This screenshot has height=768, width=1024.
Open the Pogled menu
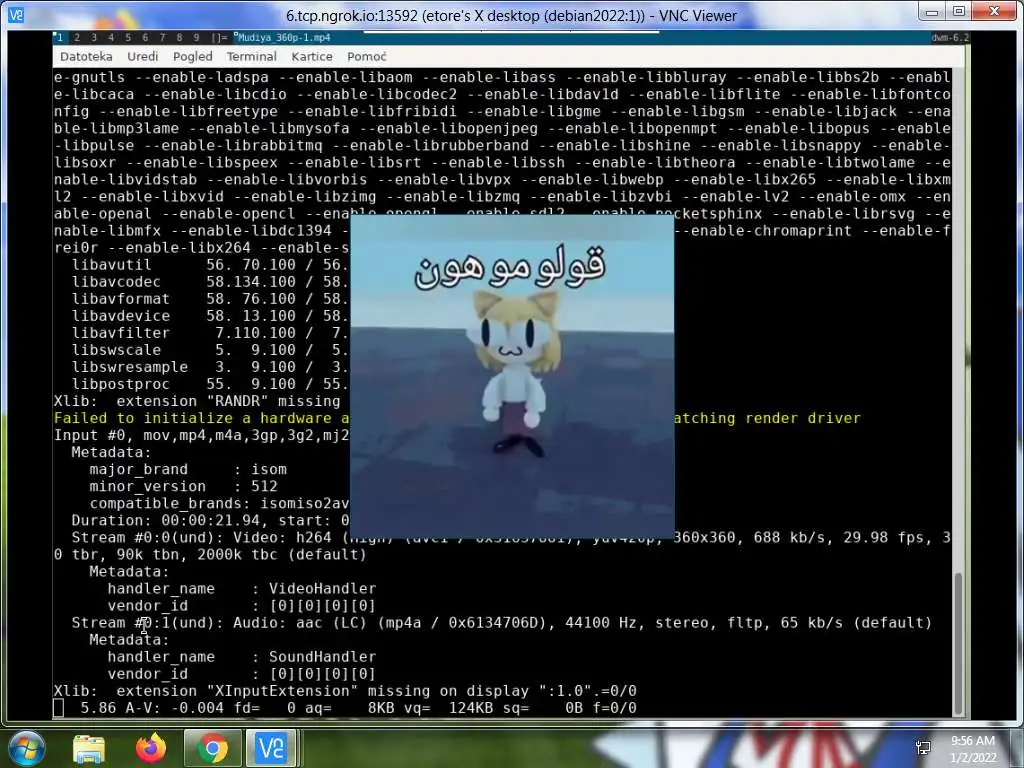pyautogui.click(x=193, y=57)
